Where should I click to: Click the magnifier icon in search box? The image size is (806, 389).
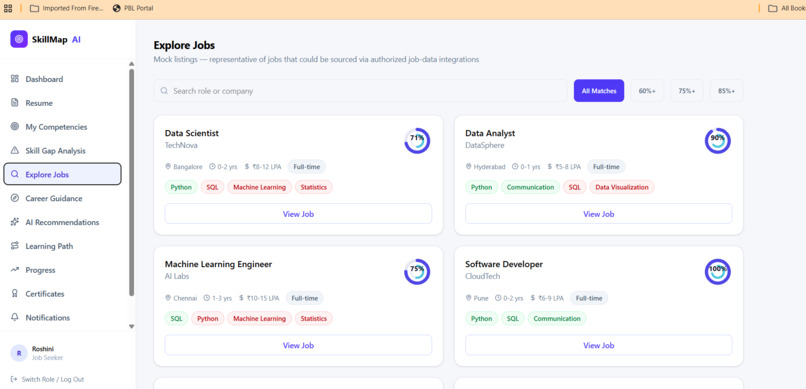[164, 90]
